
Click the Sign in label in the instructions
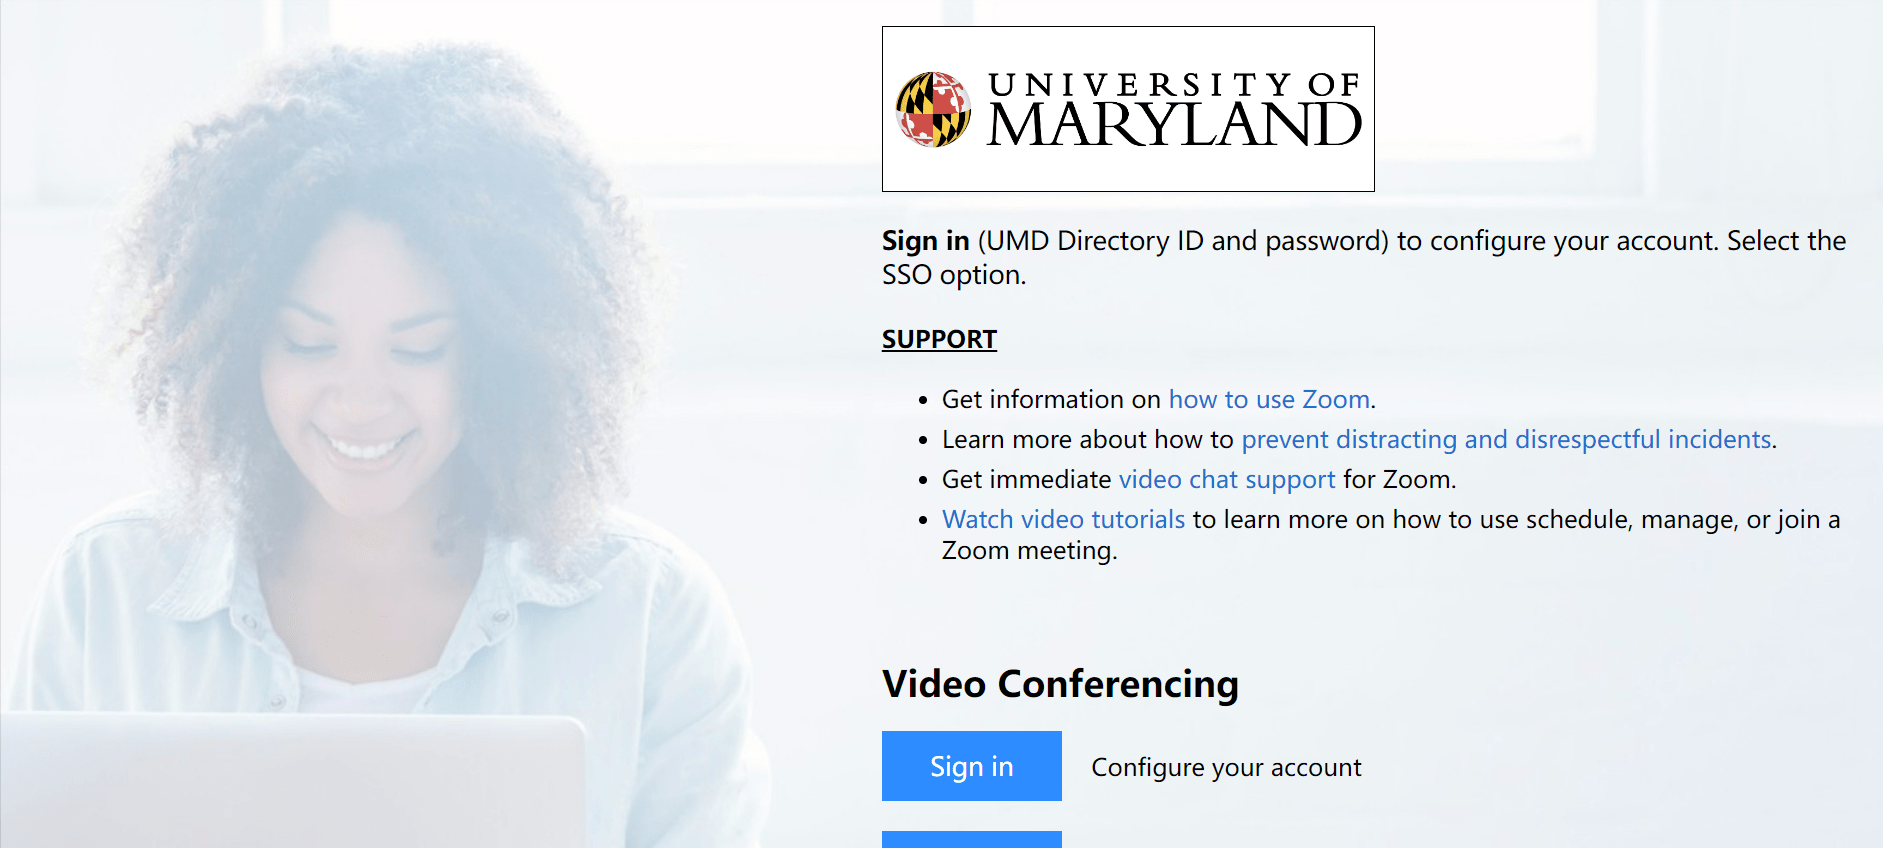pyautogui.click(x=924, y=240)
